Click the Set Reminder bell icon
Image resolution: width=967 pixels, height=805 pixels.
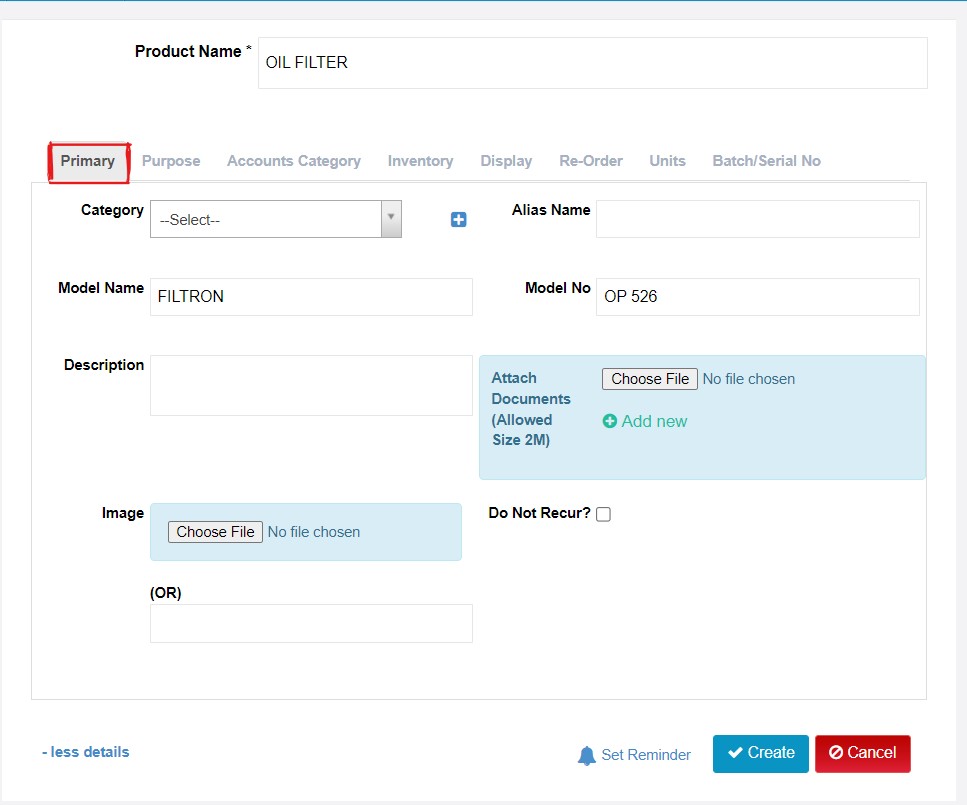(x=586, y=755)
